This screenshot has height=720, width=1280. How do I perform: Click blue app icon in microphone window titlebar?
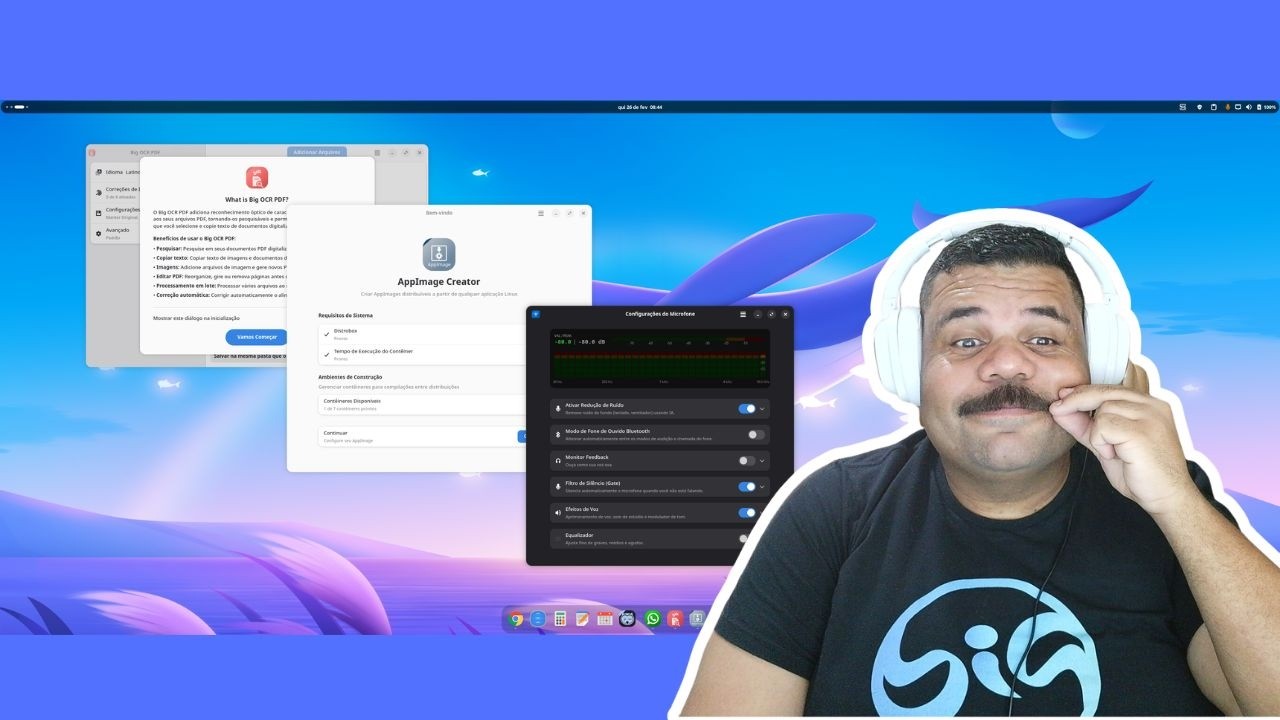tap(536, 314)
